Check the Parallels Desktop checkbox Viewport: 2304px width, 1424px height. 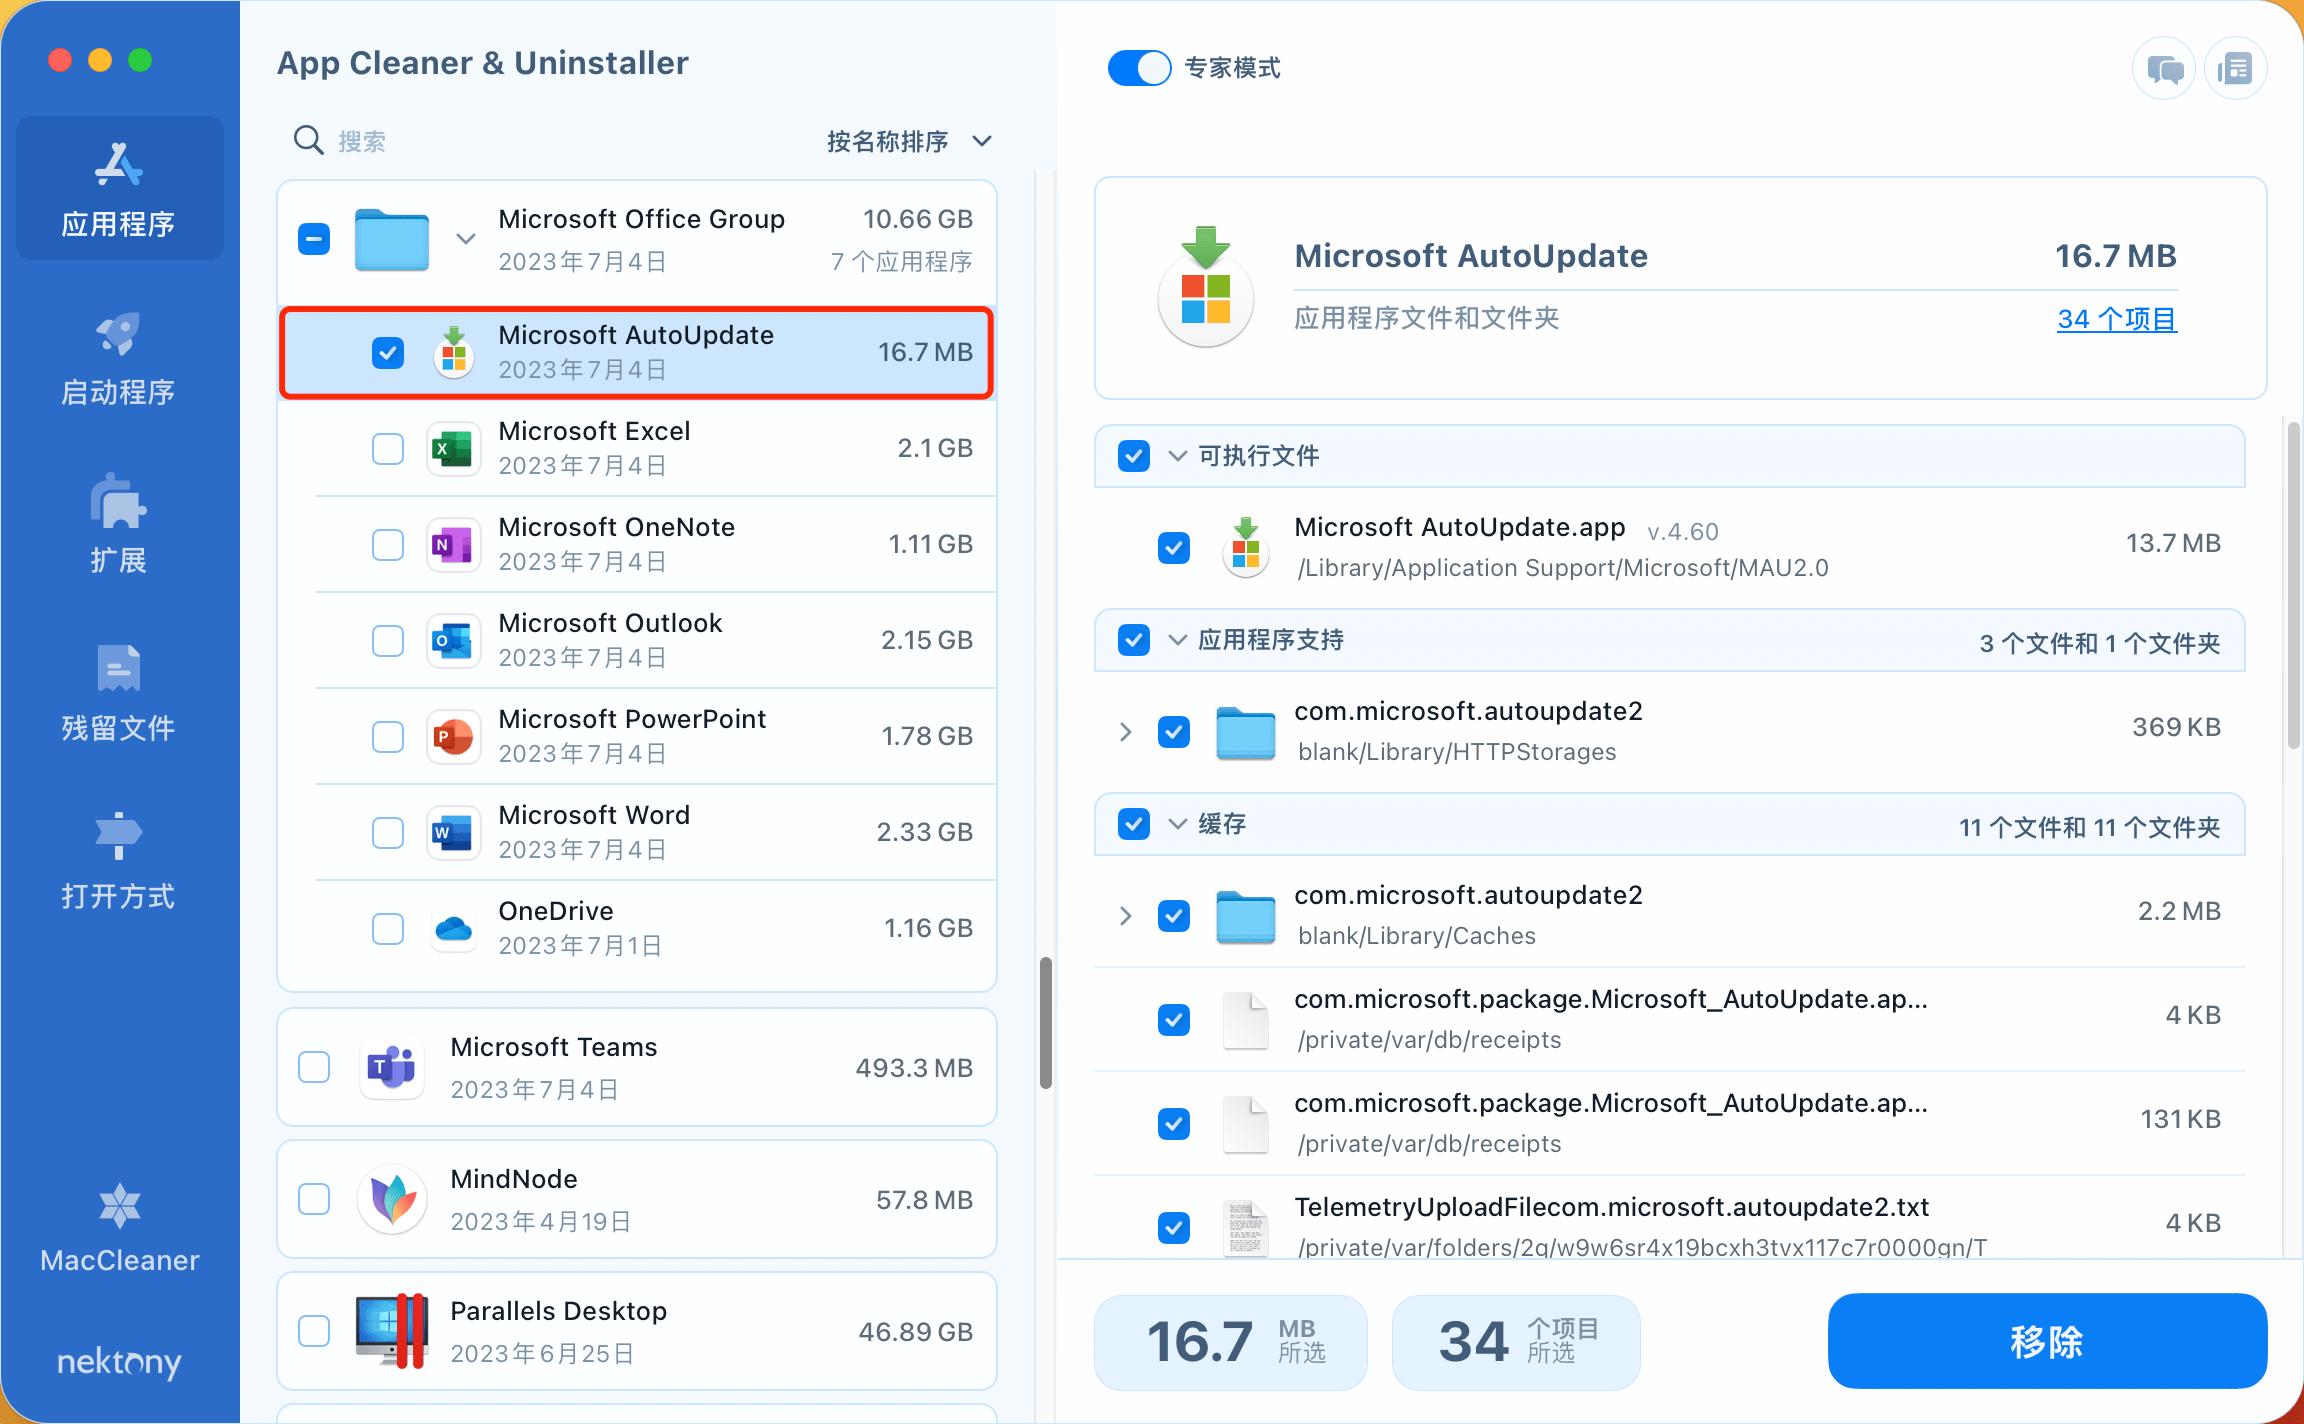tap(314, 1331)
